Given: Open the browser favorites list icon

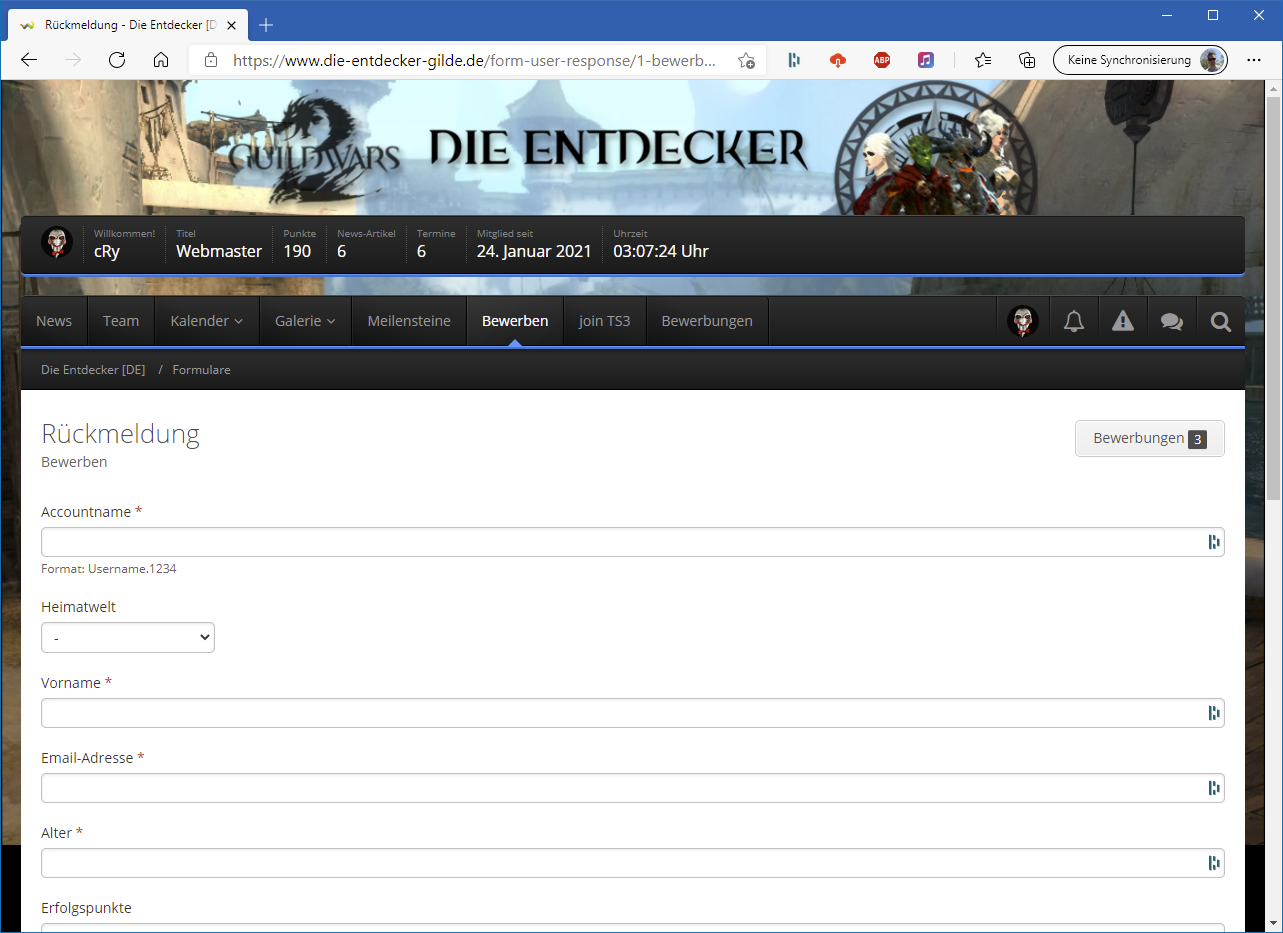Looking at the screenshot, I should pyautogui.click(x=983, y=60).
